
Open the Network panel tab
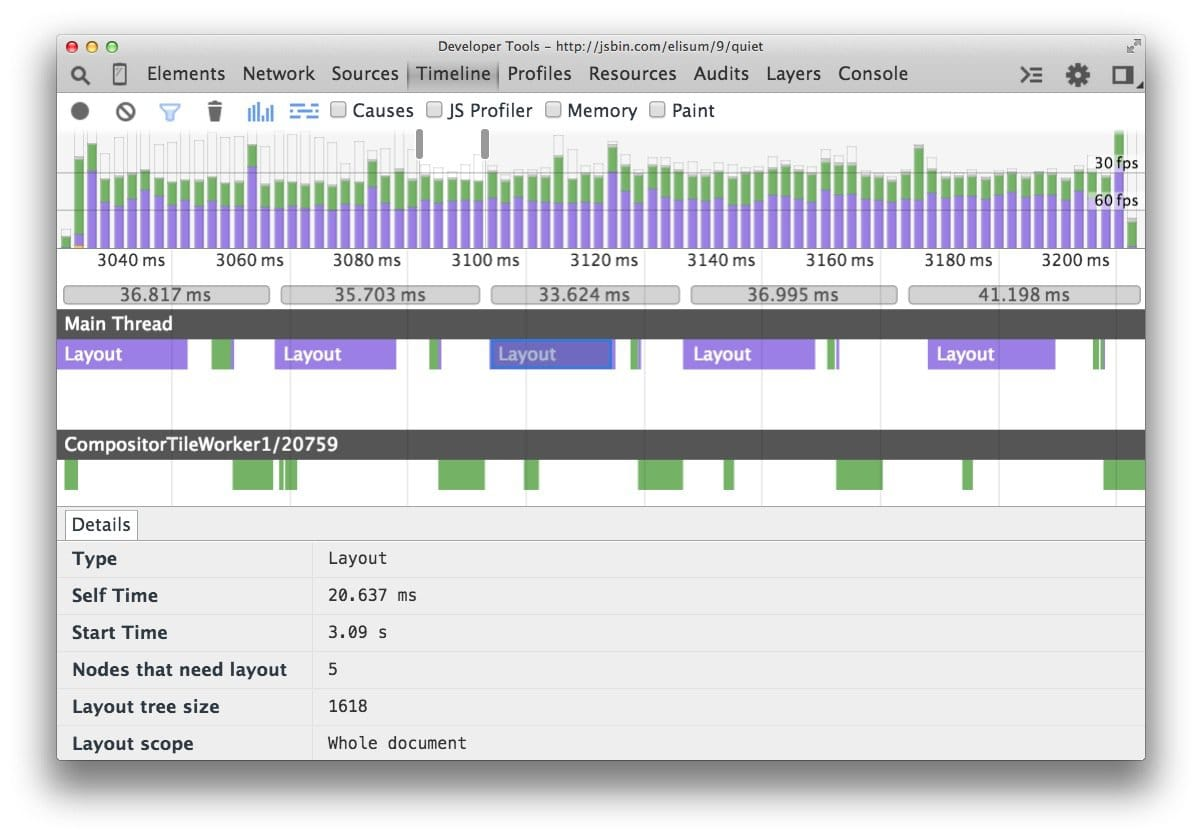279,74
